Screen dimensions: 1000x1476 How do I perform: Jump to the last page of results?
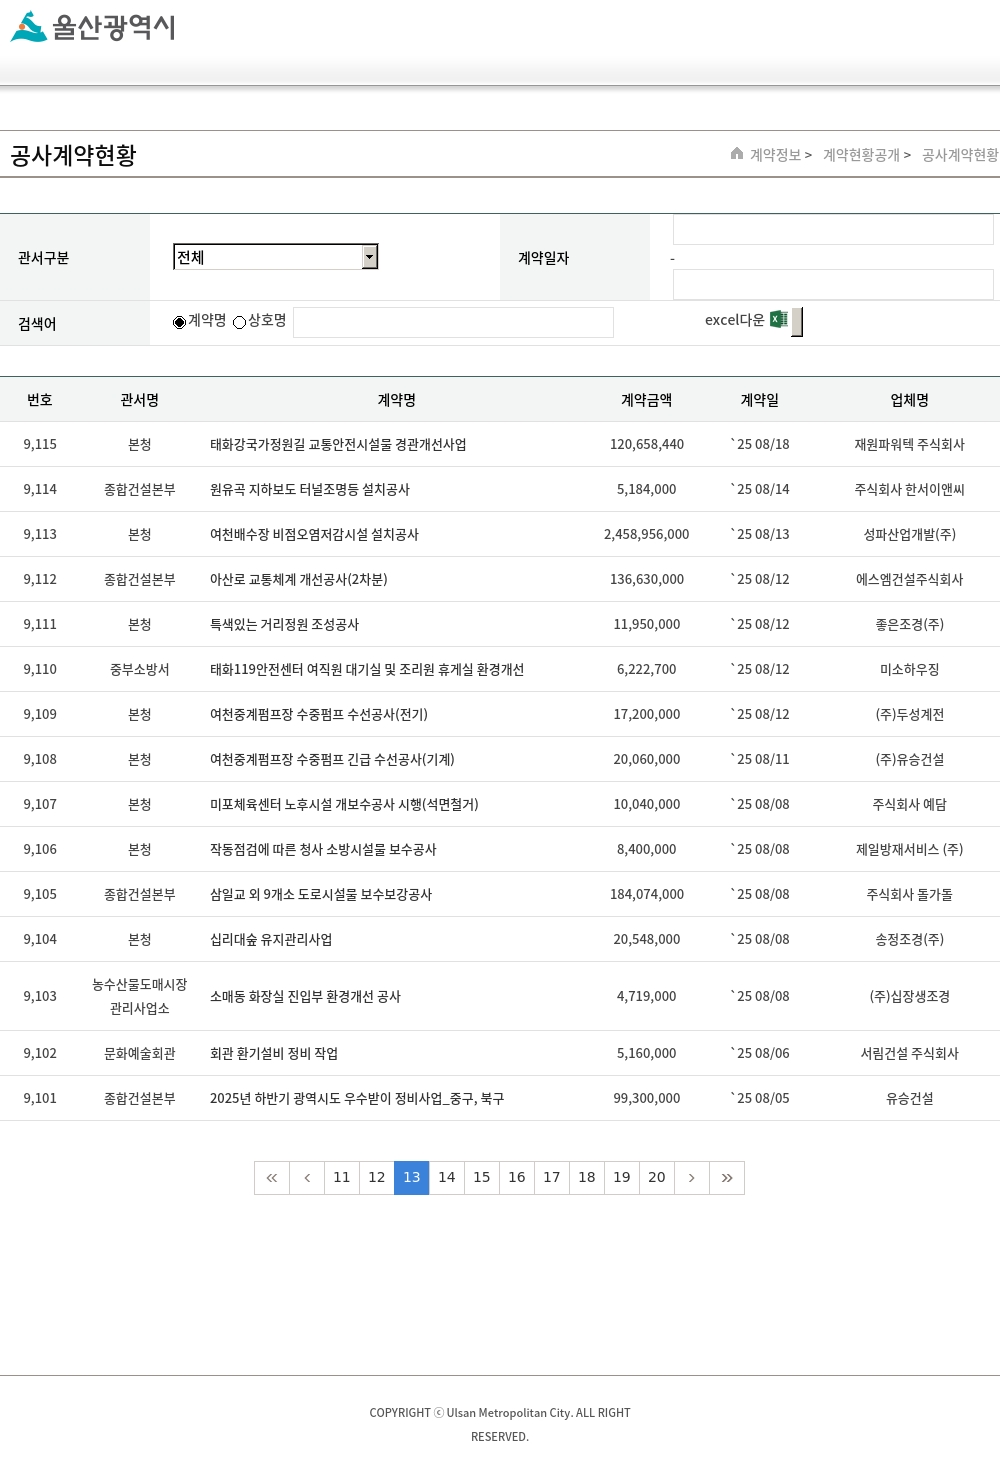click(727, 1178)
